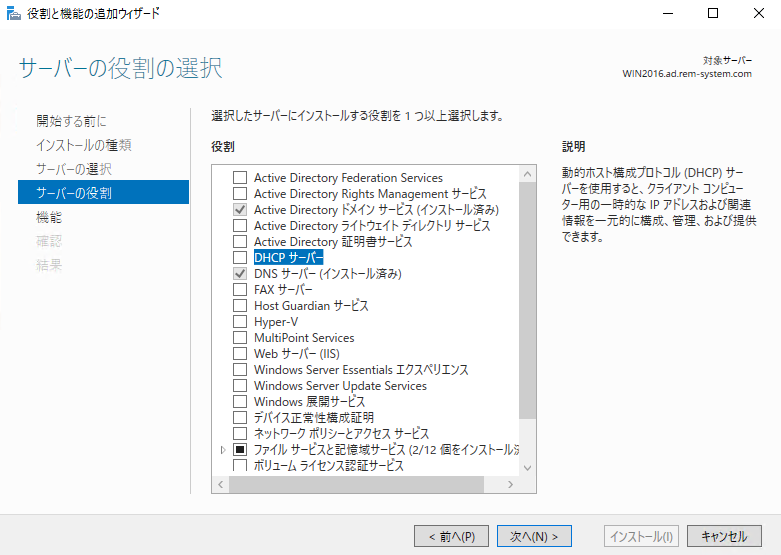Minimize the wizard window
This screenshot has width=781, height=555.
[x=668, y=13]
